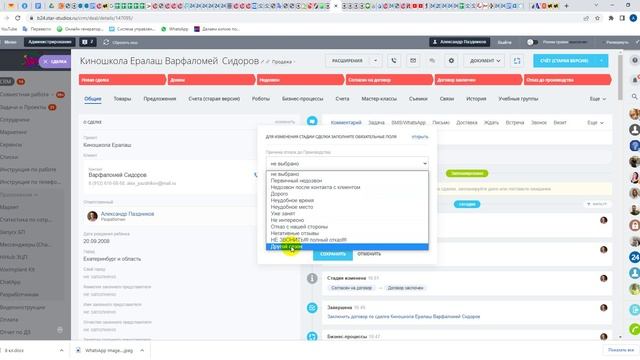Image resolution: width=640 pixels, height=360 pixels.
Task: Open Александр Паздников avatar in the responsible field
Action: (92, 216)
